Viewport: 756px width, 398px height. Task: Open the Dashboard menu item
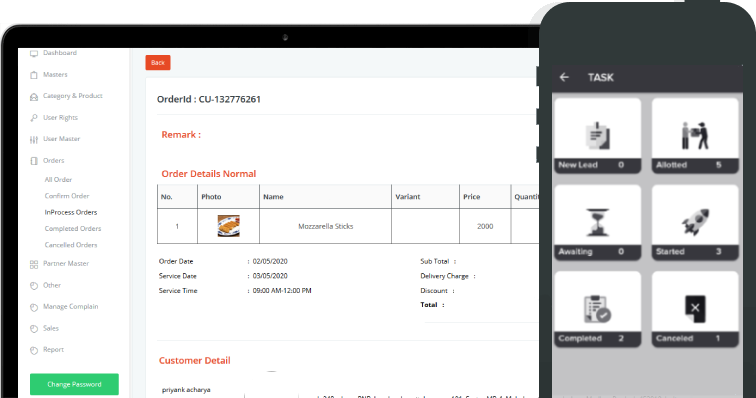click(60, 53)
